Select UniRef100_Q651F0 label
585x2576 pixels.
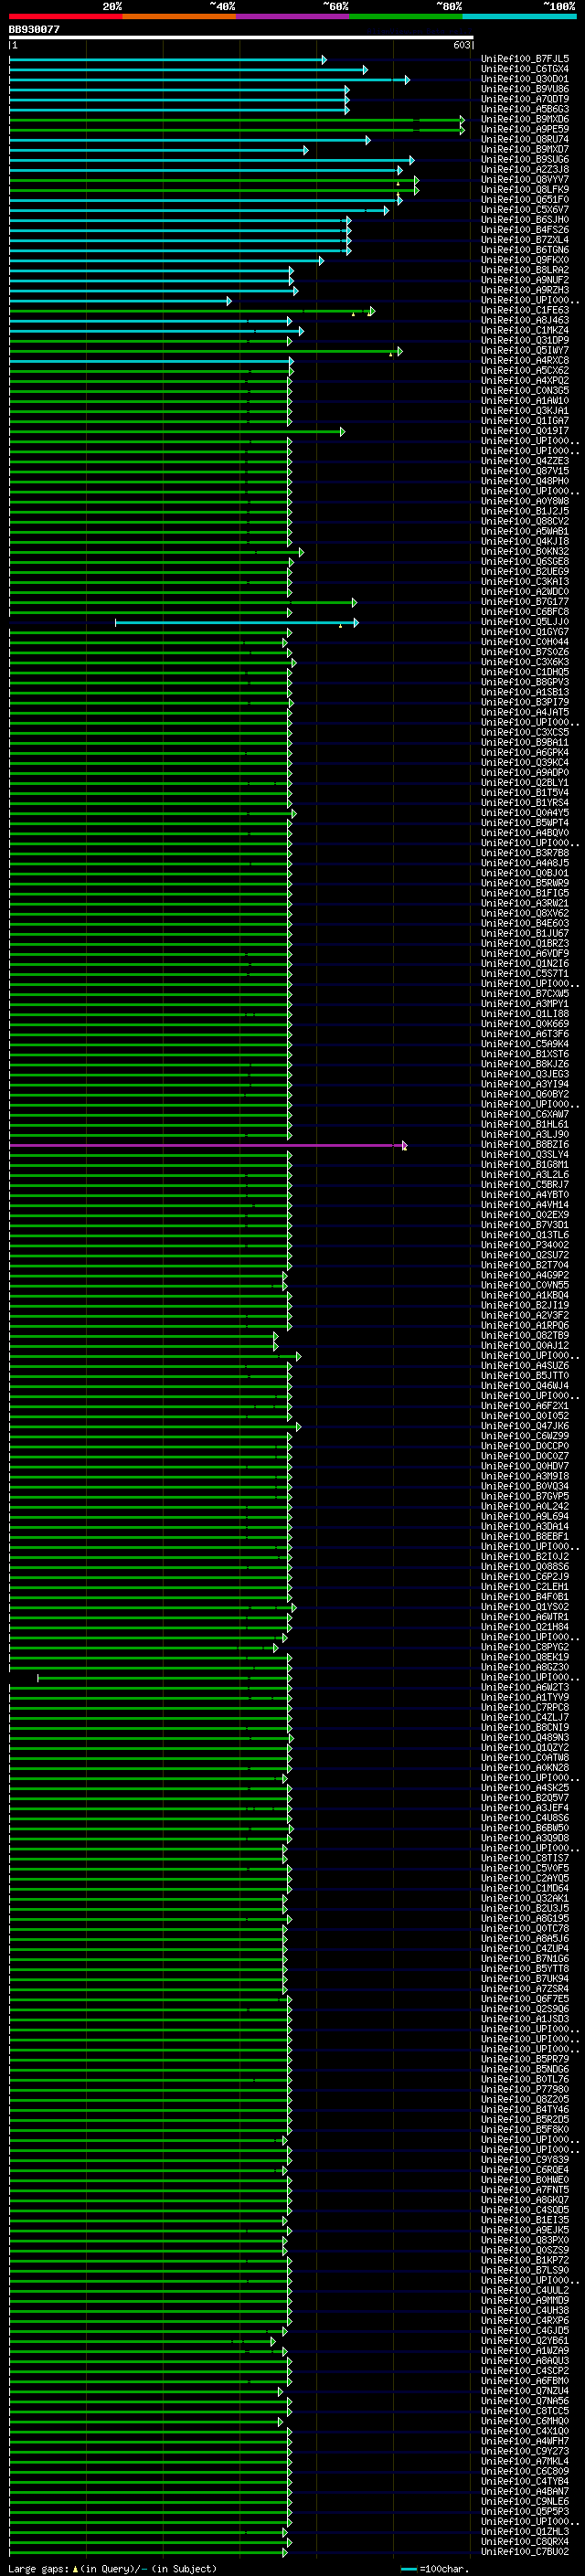525,200
